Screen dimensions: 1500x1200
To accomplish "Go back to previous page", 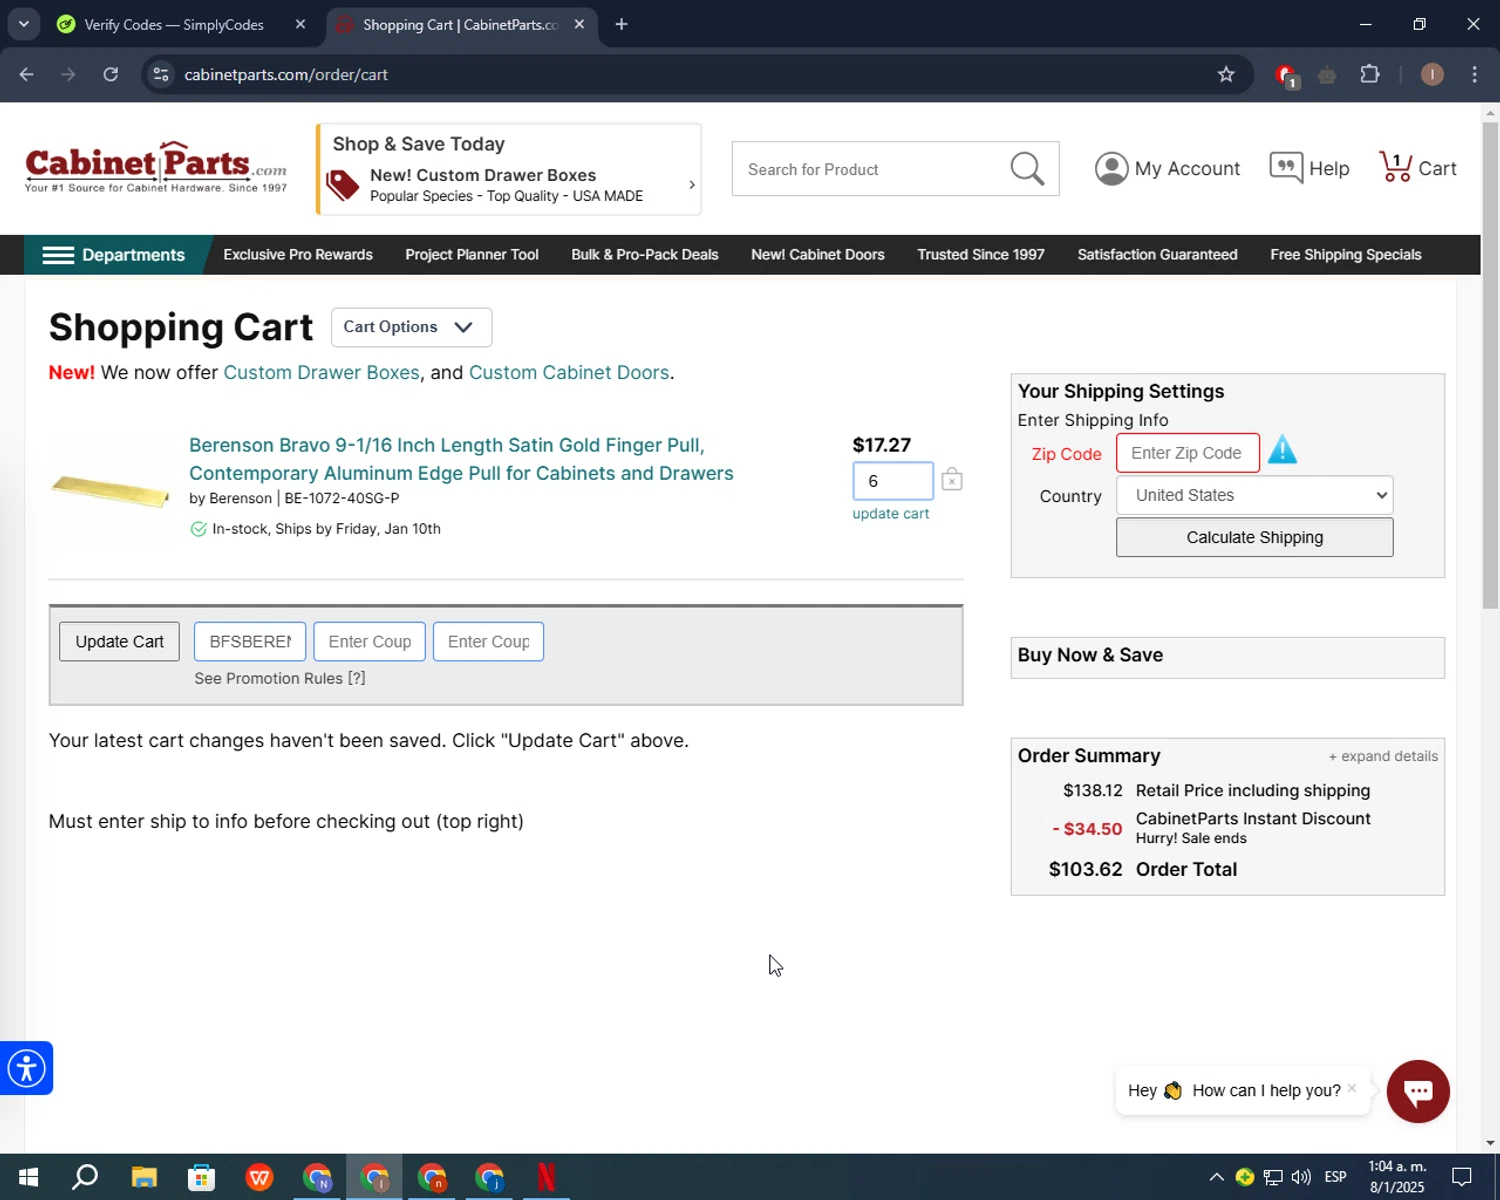I will [27, 75].
